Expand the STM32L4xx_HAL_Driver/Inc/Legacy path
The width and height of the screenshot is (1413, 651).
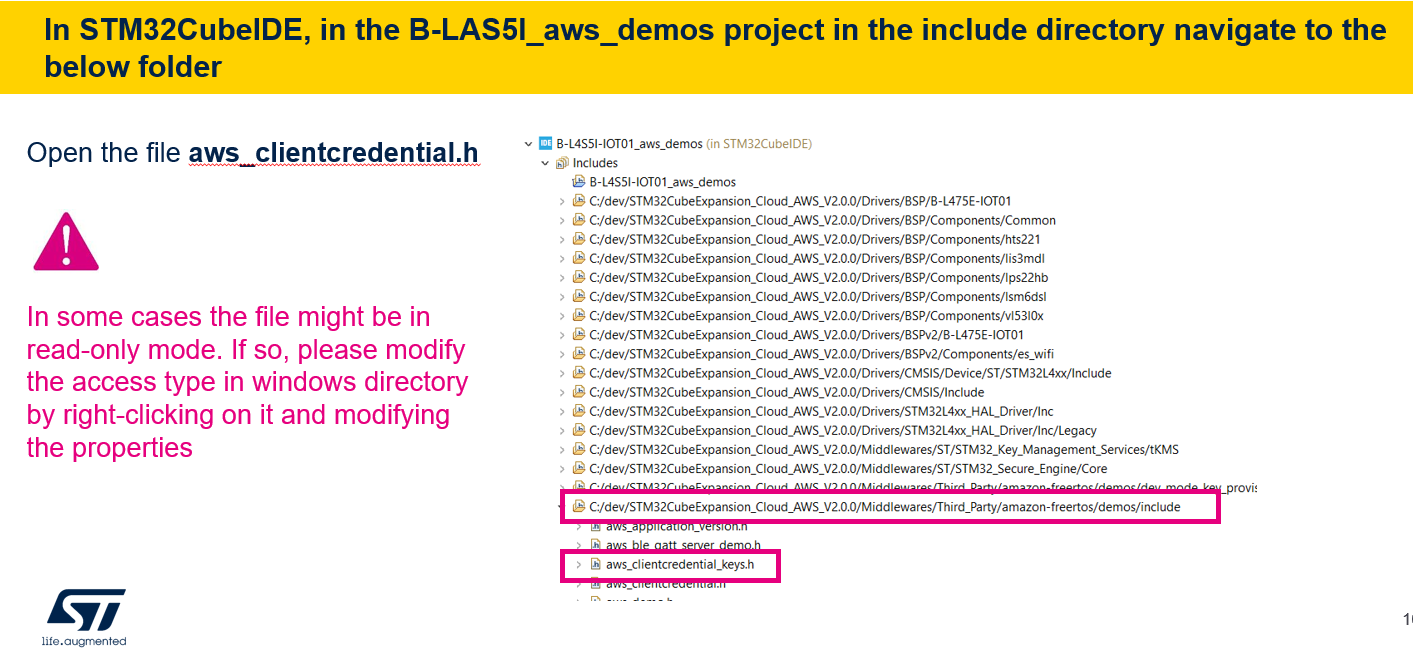tap(561, 430)
